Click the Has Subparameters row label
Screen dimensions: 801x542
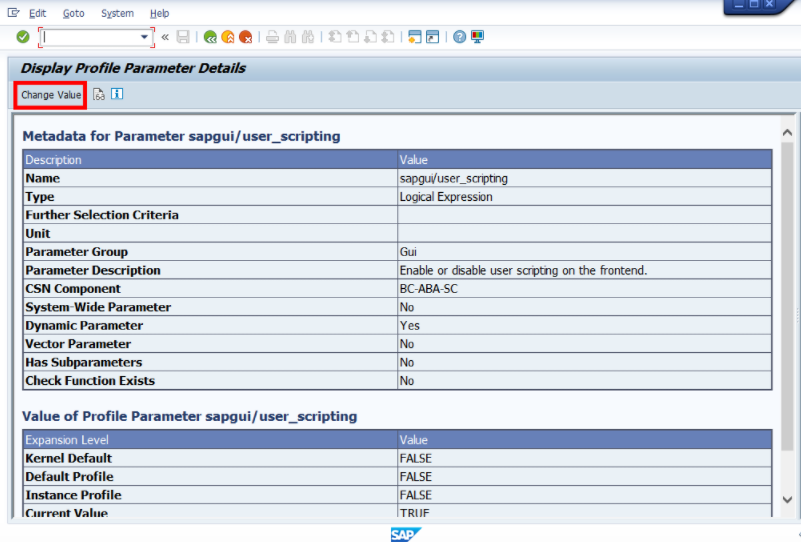click(x=84, y=362)
